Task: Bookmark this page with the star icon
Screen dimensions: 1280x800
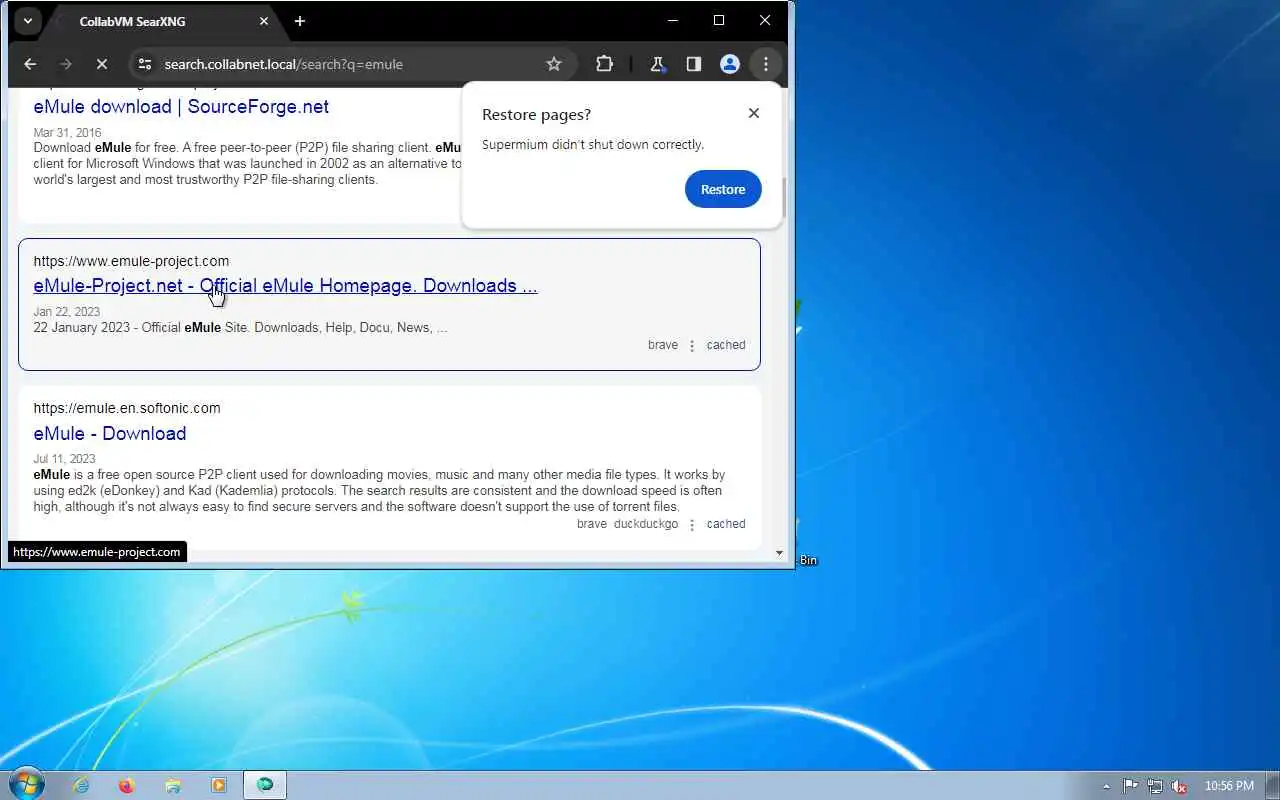Action: [554, 64]
